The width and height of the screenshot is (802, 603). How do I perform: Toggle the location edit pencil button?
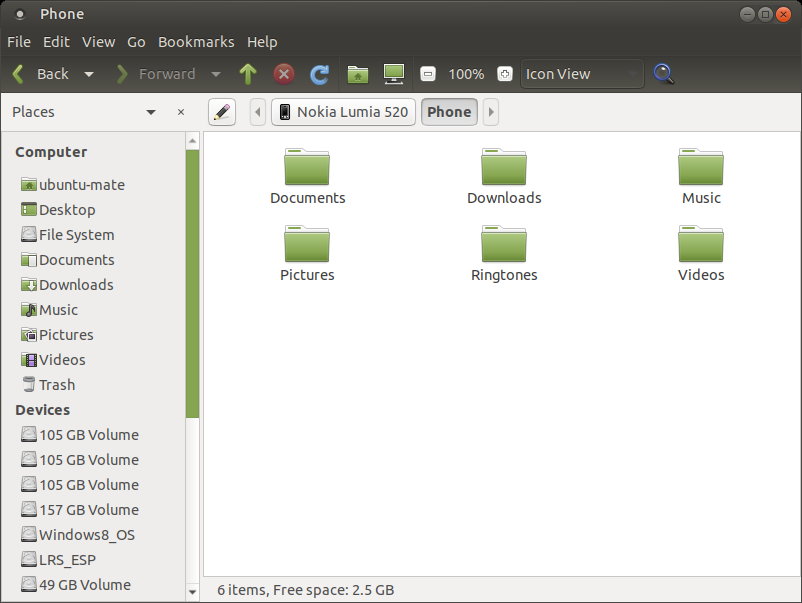(x=222, y=112)
